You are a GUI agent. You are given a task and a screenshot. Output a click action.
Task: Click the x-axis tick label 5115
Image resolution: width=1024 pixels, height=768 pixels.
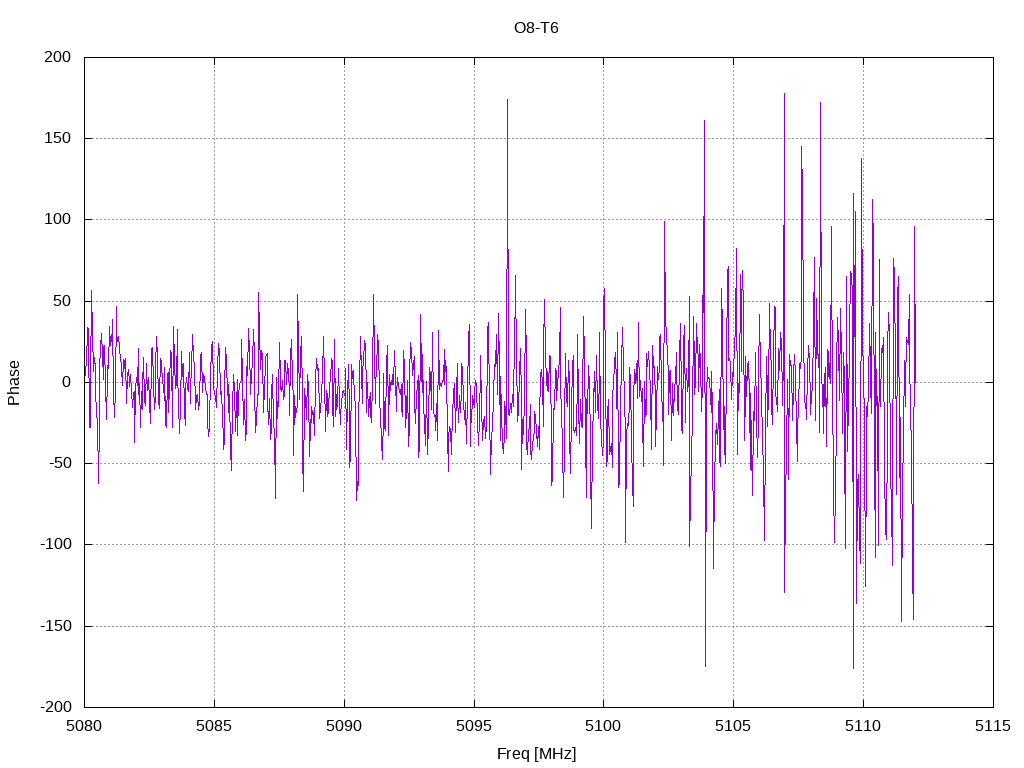tap(993, 726)
